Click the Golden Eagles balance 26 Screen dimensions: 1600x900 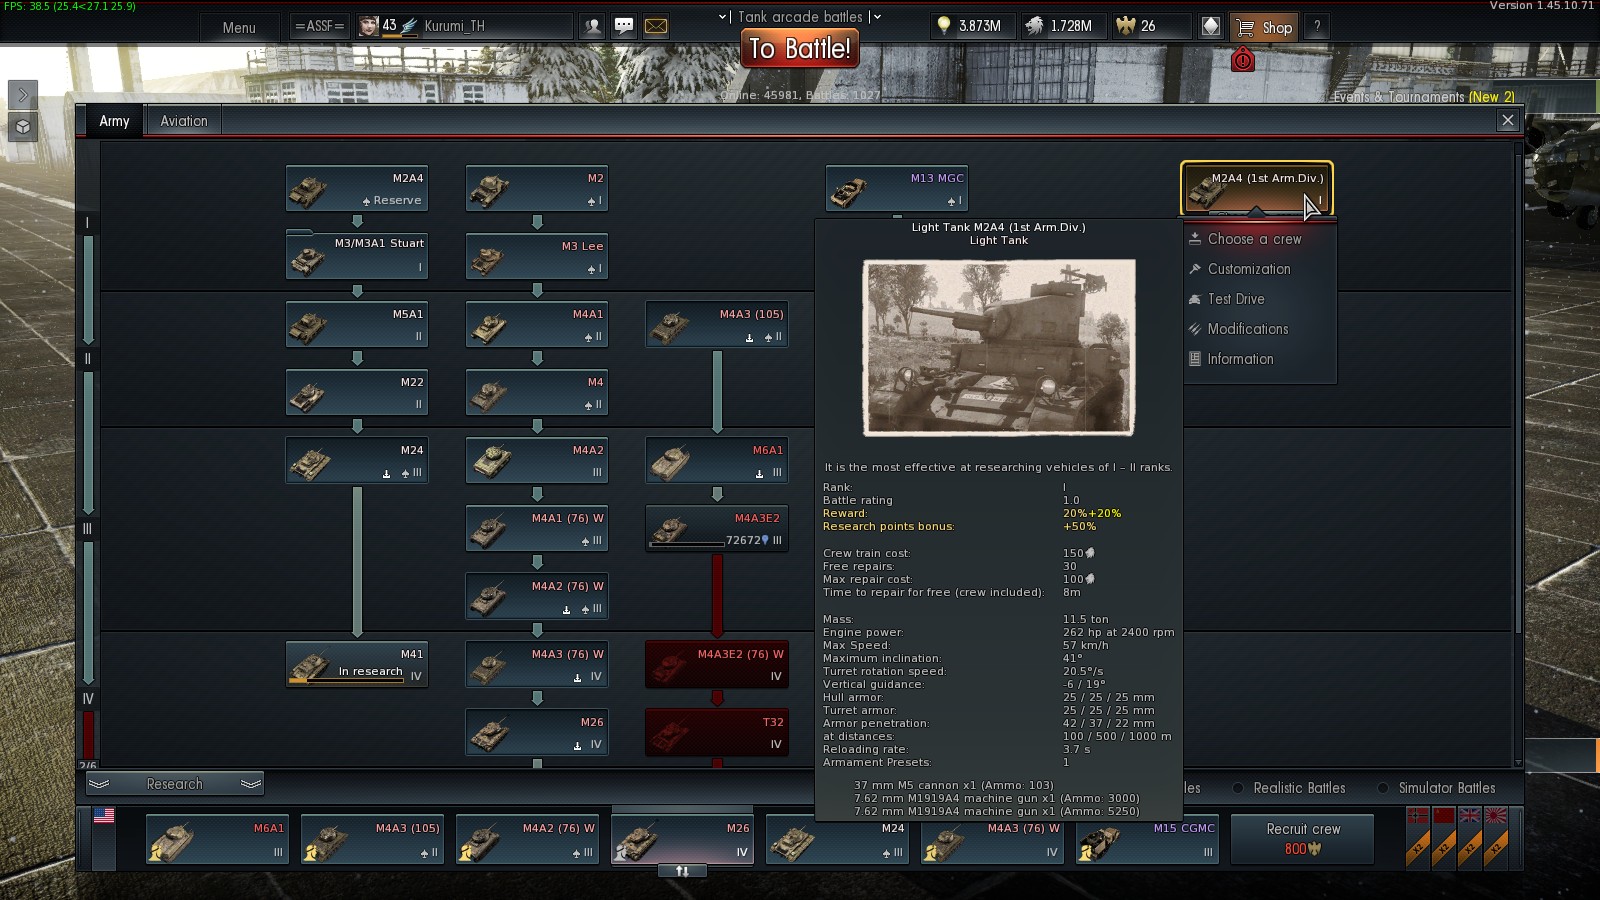[x=1150, y=27]
